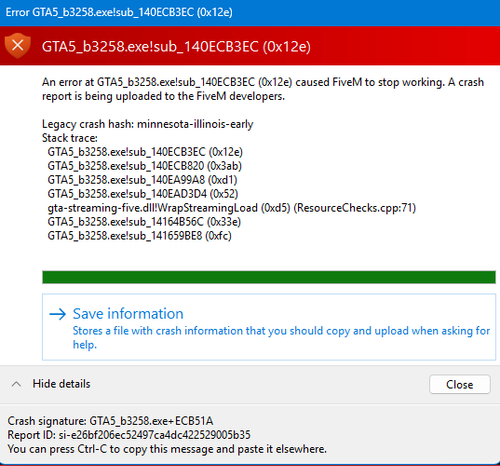Collapse details with the chevron up icon

click(16, 384)
